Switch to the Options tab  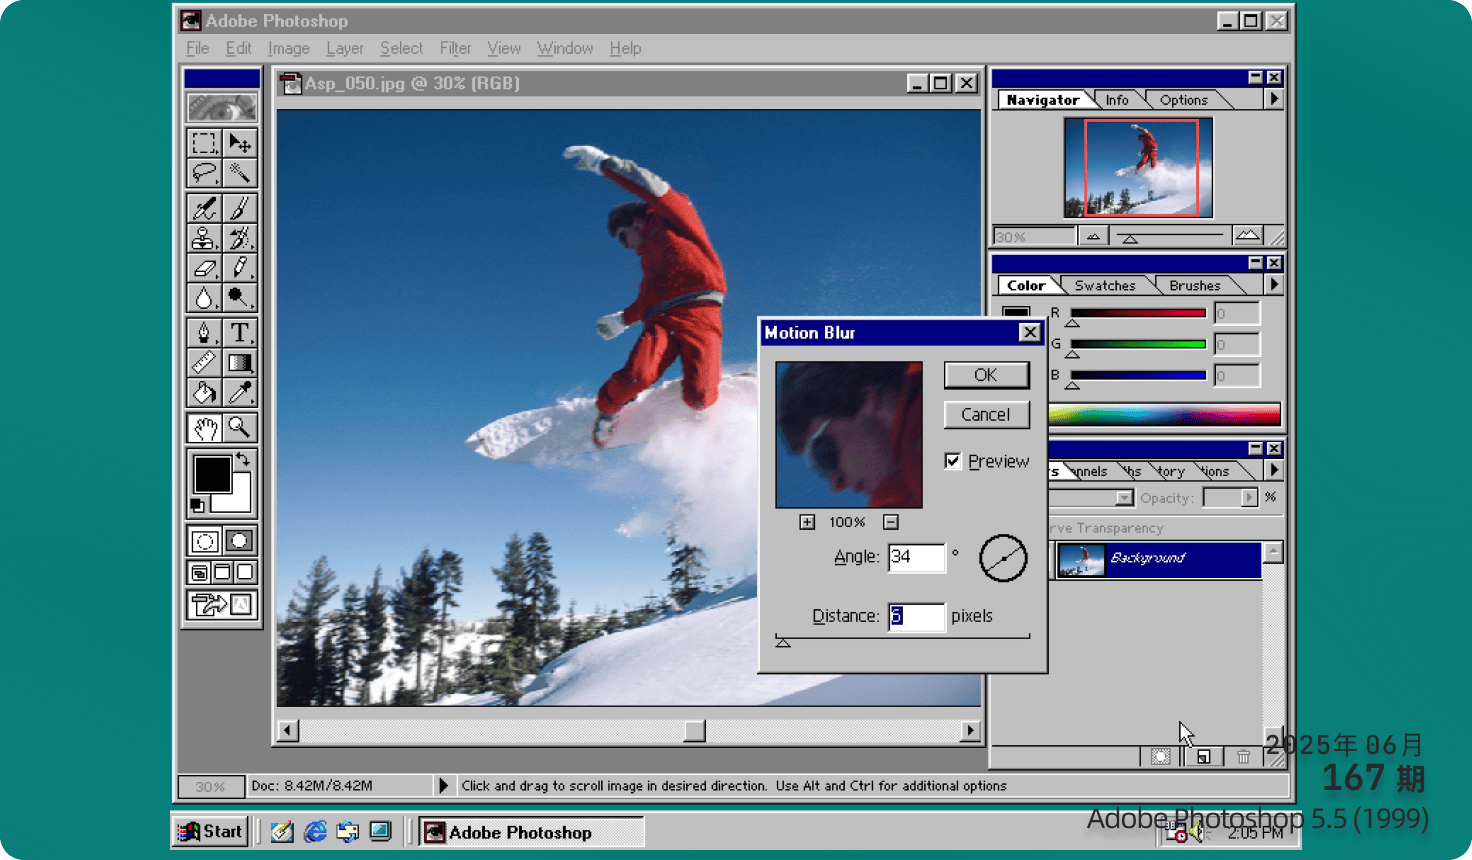point(1184,100)
